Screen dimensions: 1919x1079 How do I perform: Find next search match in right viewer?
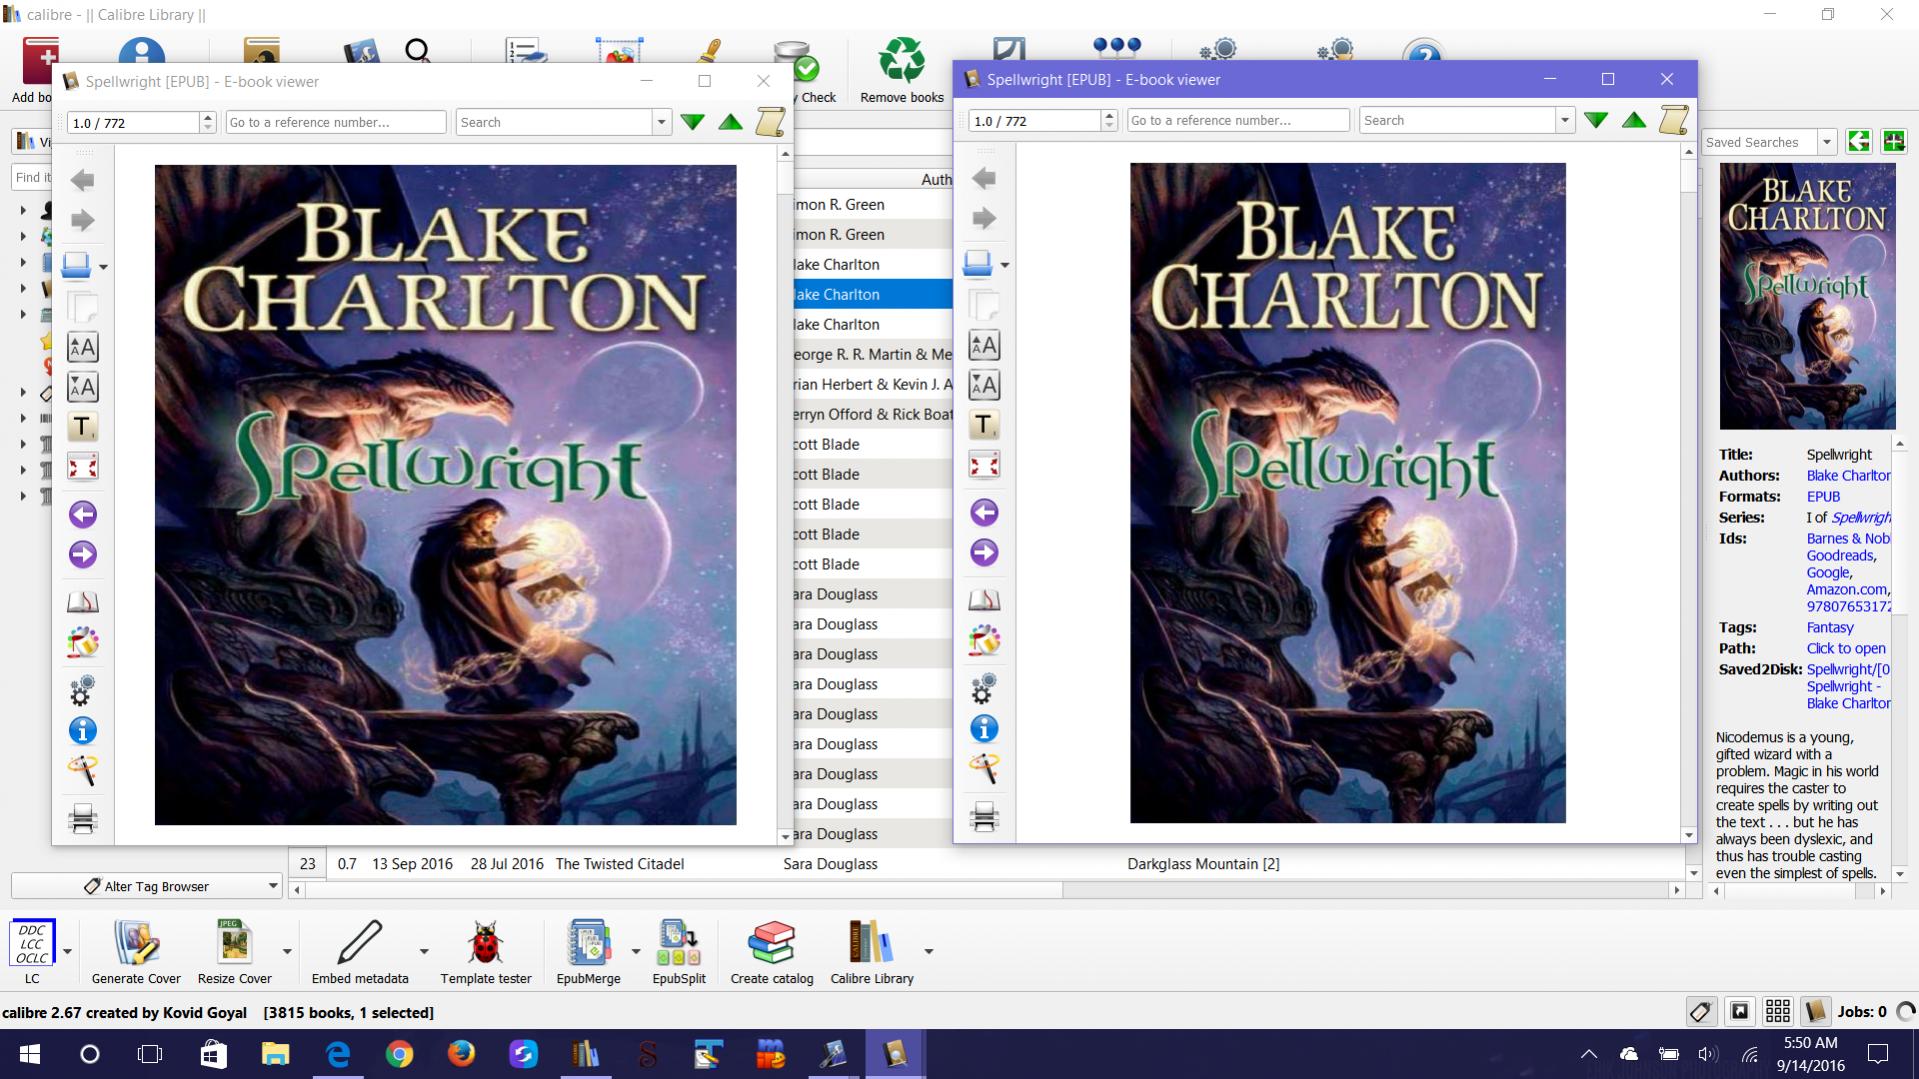point(1596,120)
